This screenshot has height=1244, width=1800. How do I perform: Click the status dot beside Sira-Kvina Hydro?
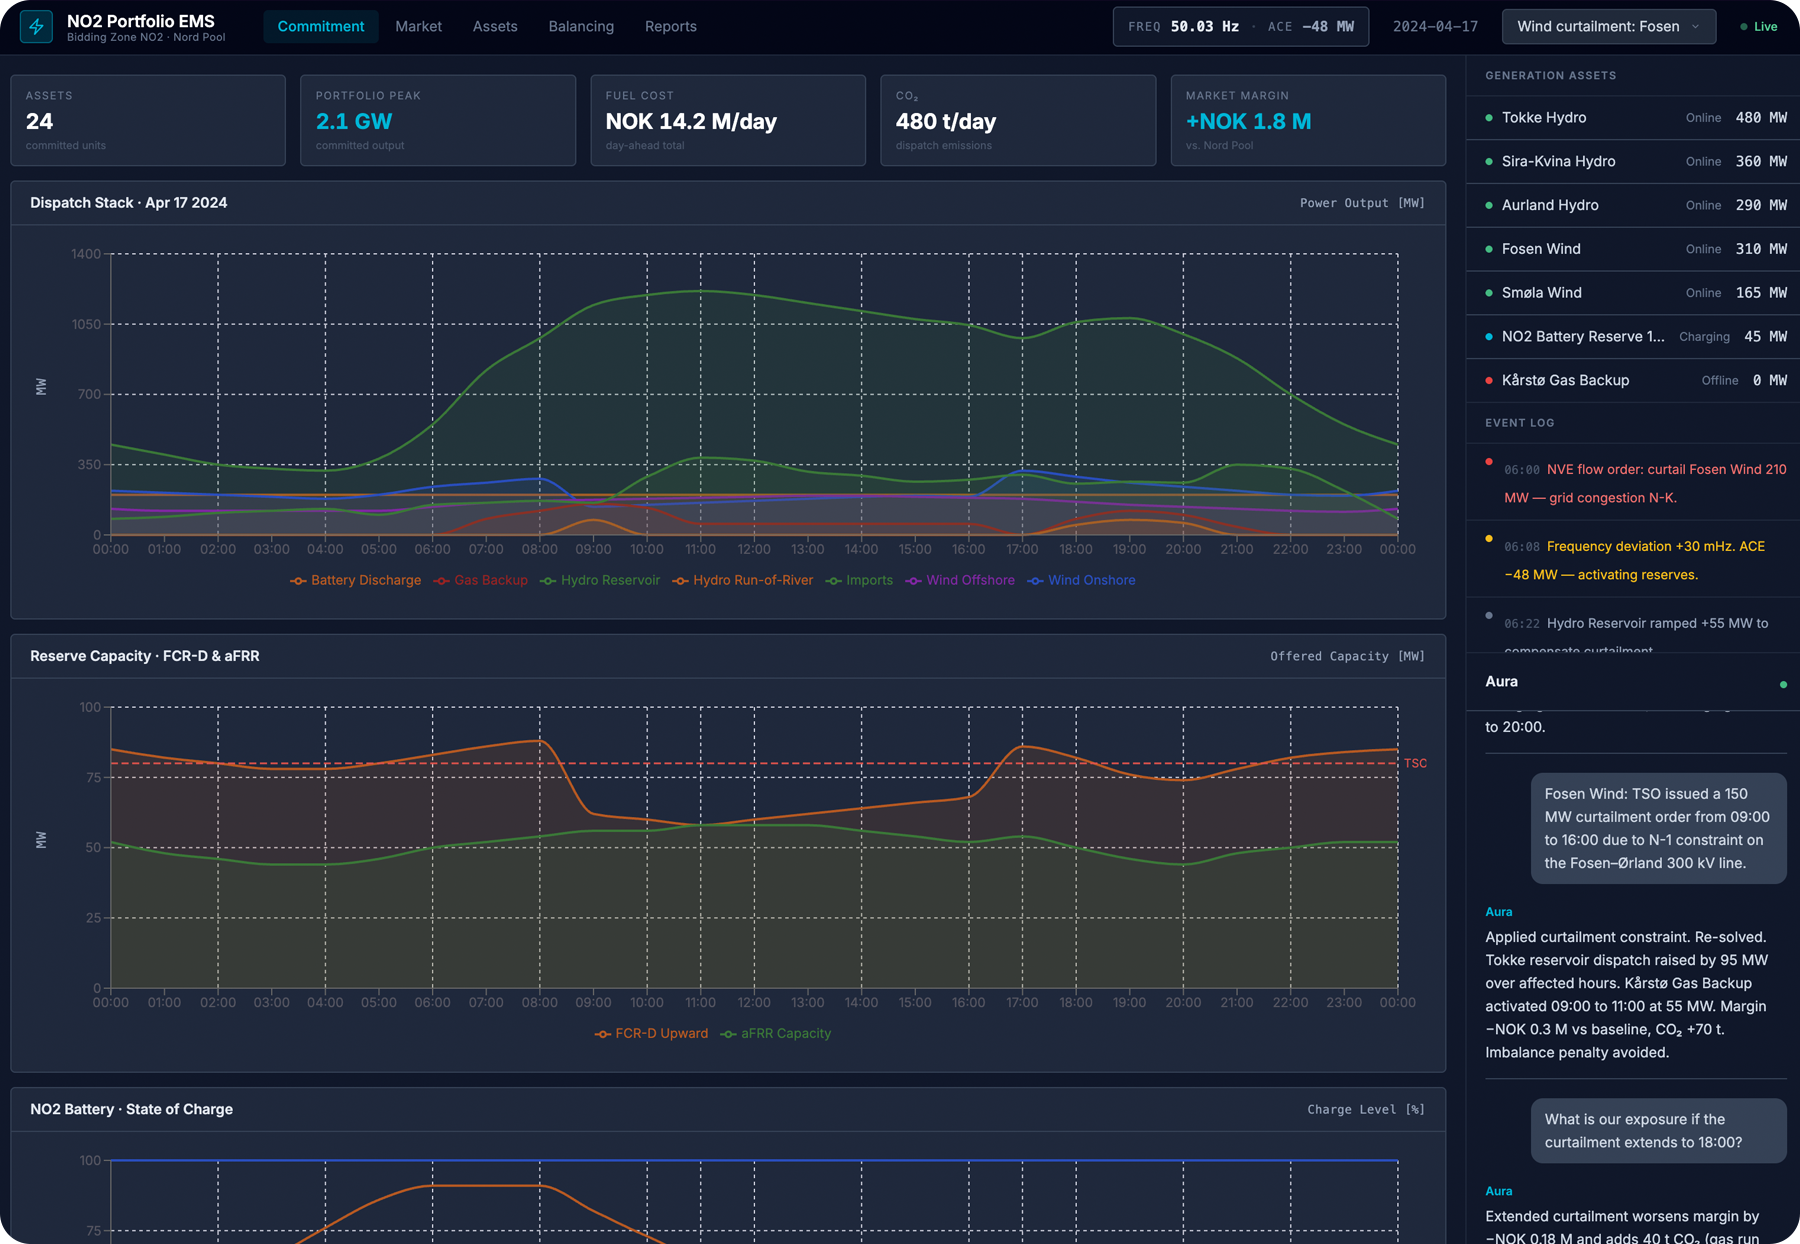point(1489,162)
